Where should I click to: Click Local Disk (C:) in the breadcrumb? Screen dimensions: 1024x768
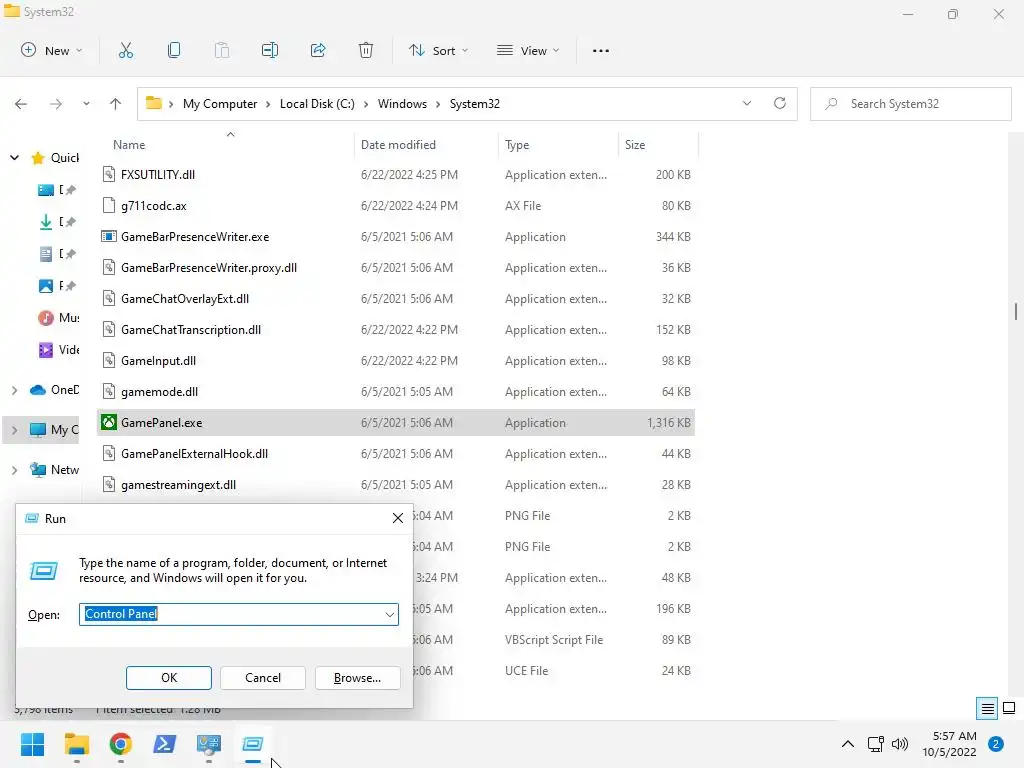tap(317, 104)
